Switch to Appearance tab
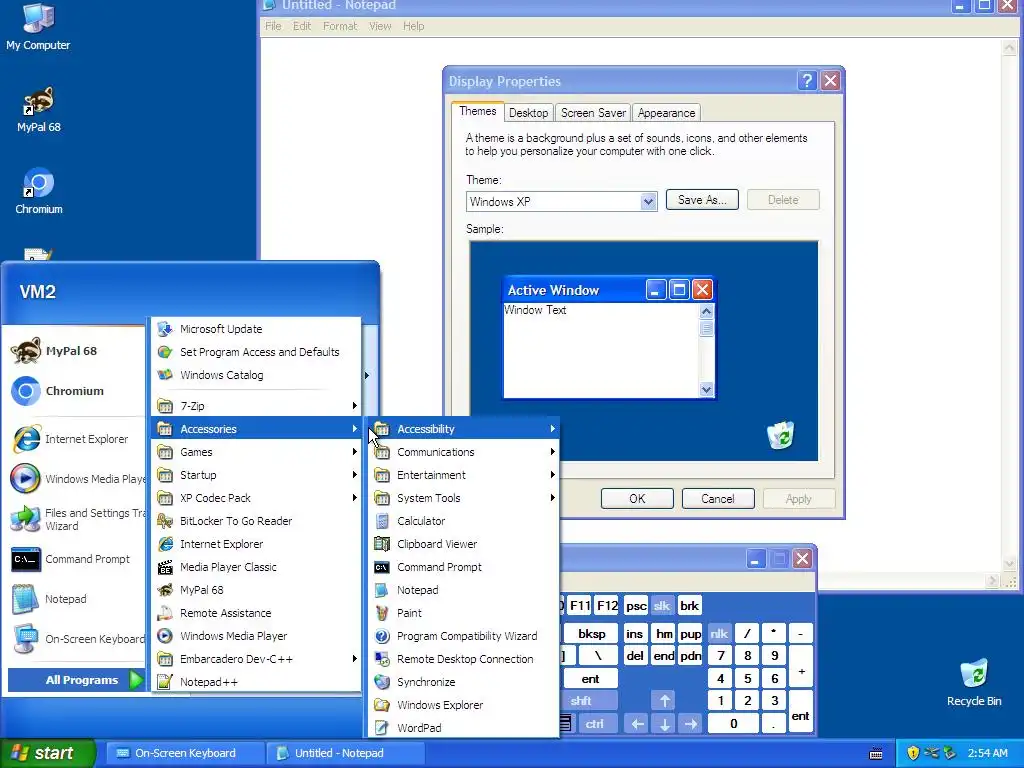The image size is (1024, 768). [666, 113]
